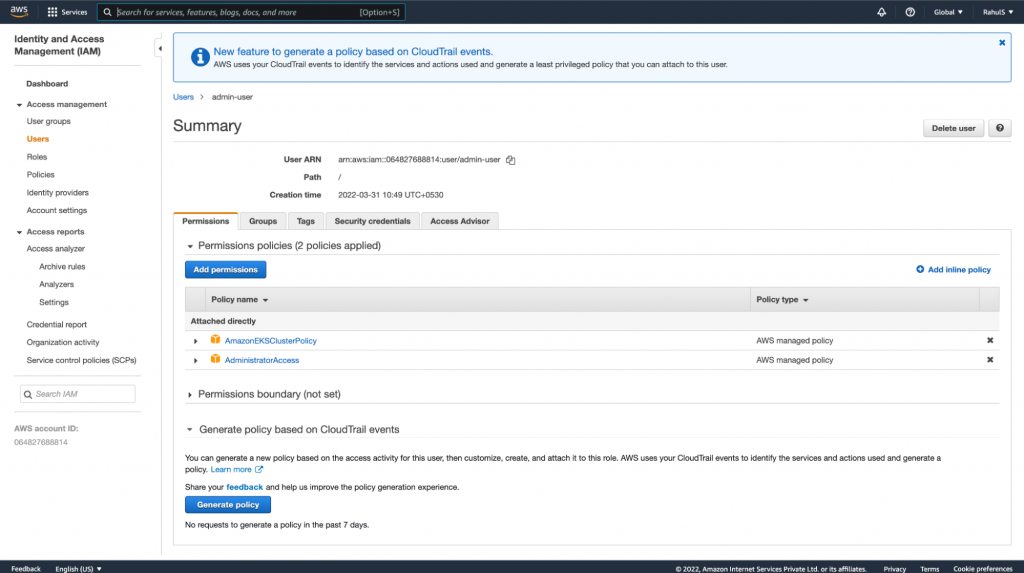
Task: Collapse the Access reports nav group
Action: tap(19, 232)
